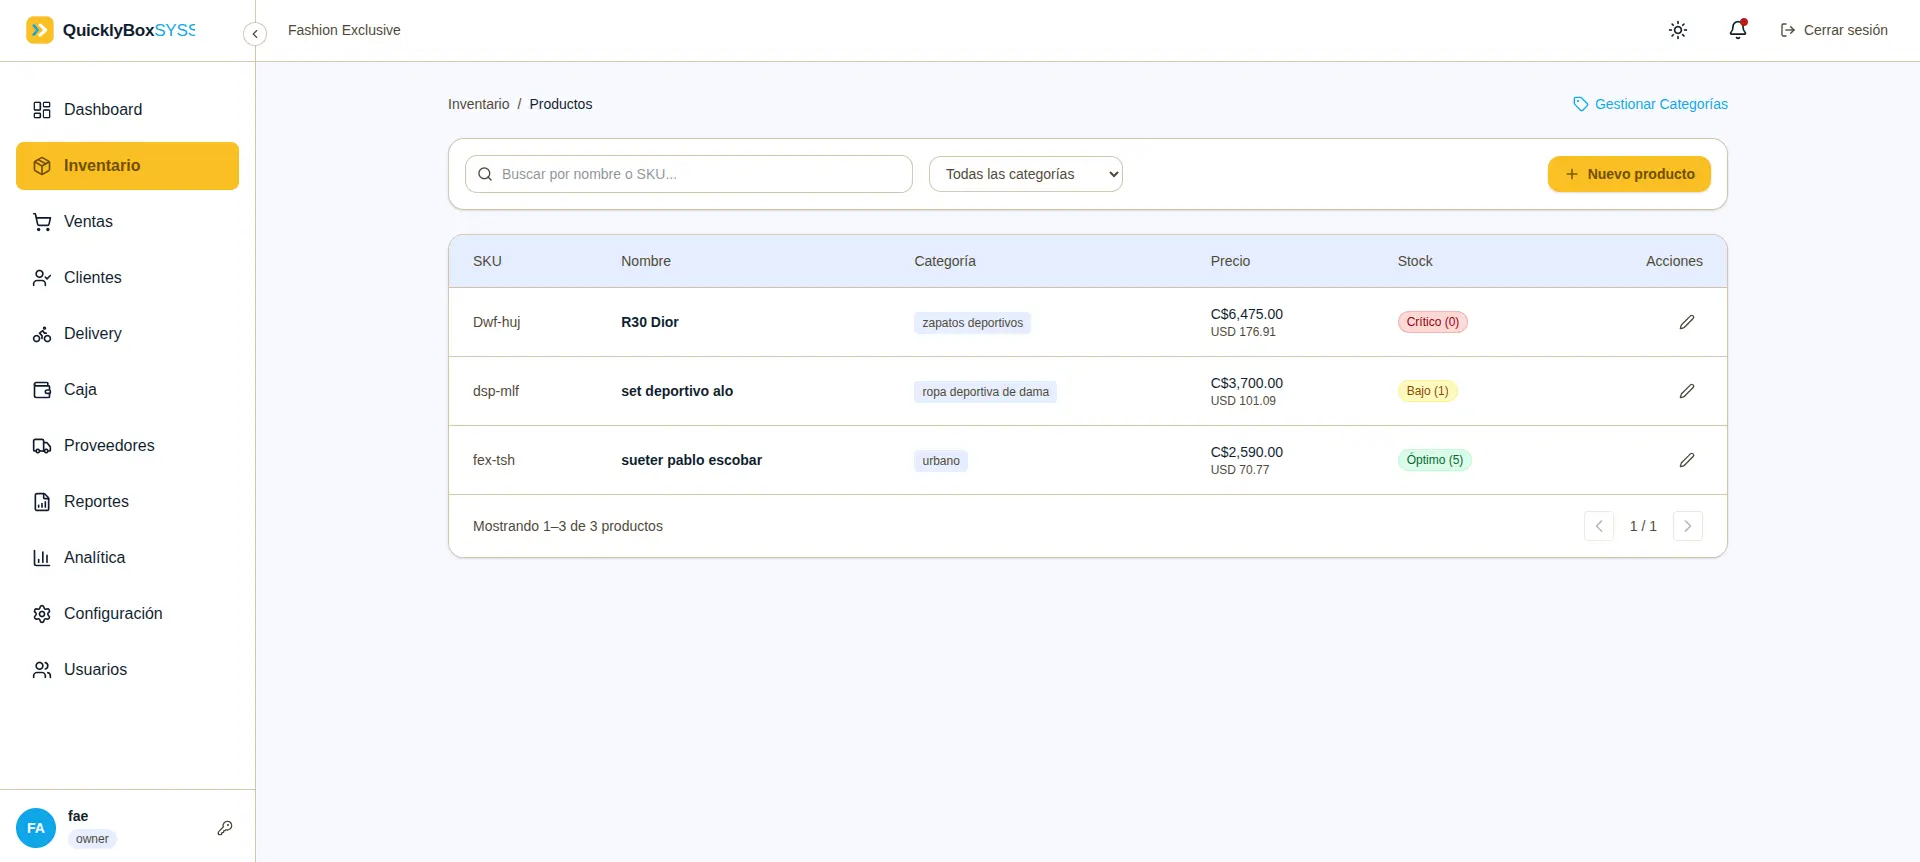Click SKU fex-tsh cell
1920x862 pixels.
[x=494, y=460]
